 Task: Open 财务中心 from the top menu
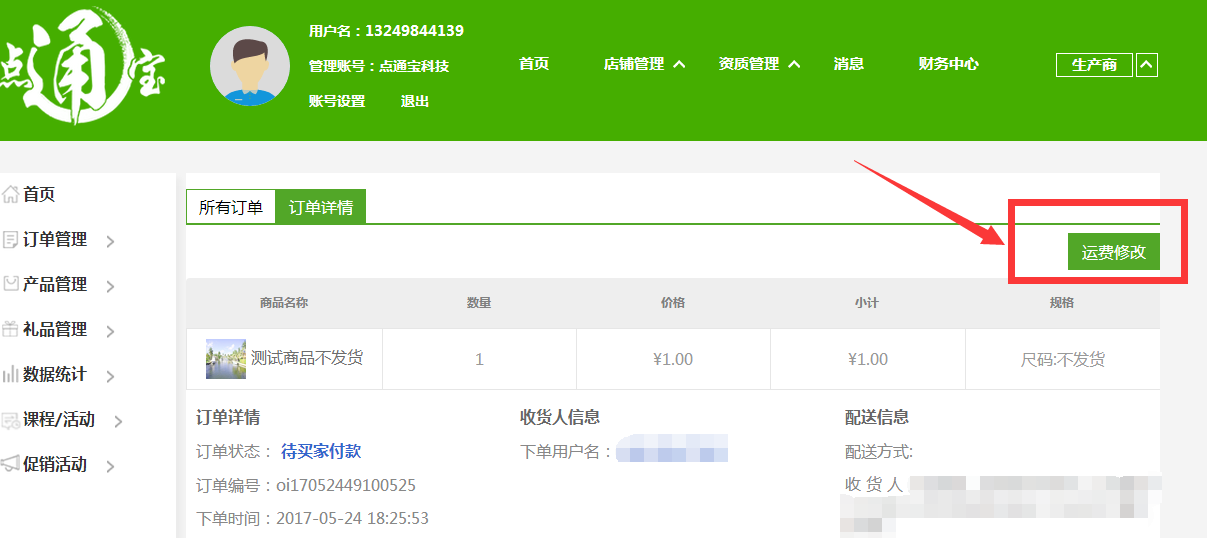click(x=948, y=64)
